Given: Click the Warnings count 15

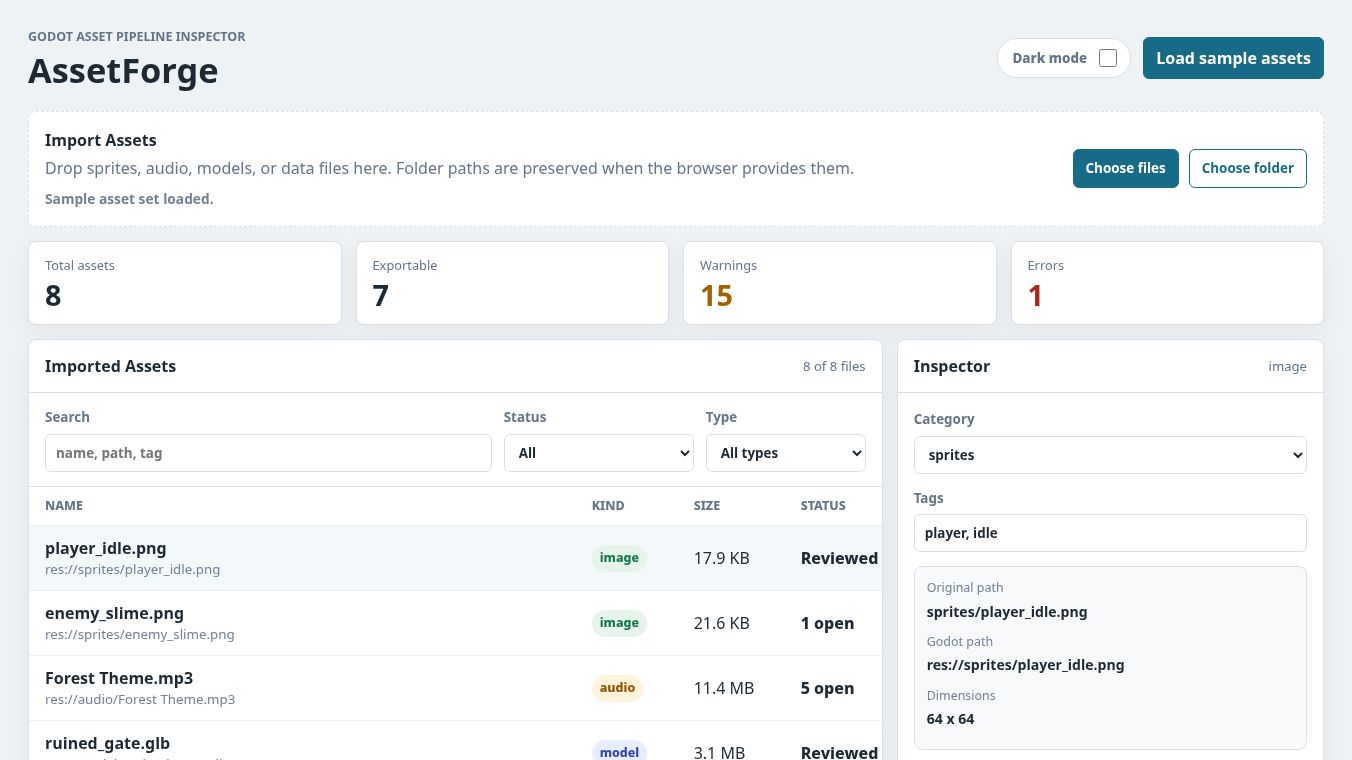Looking at the screenshot, I should point(716,296).
